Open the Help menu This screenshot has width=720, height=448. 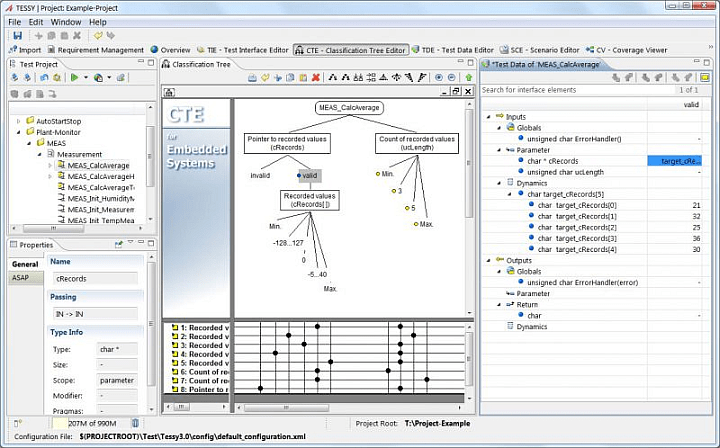[x=97, y=21]
